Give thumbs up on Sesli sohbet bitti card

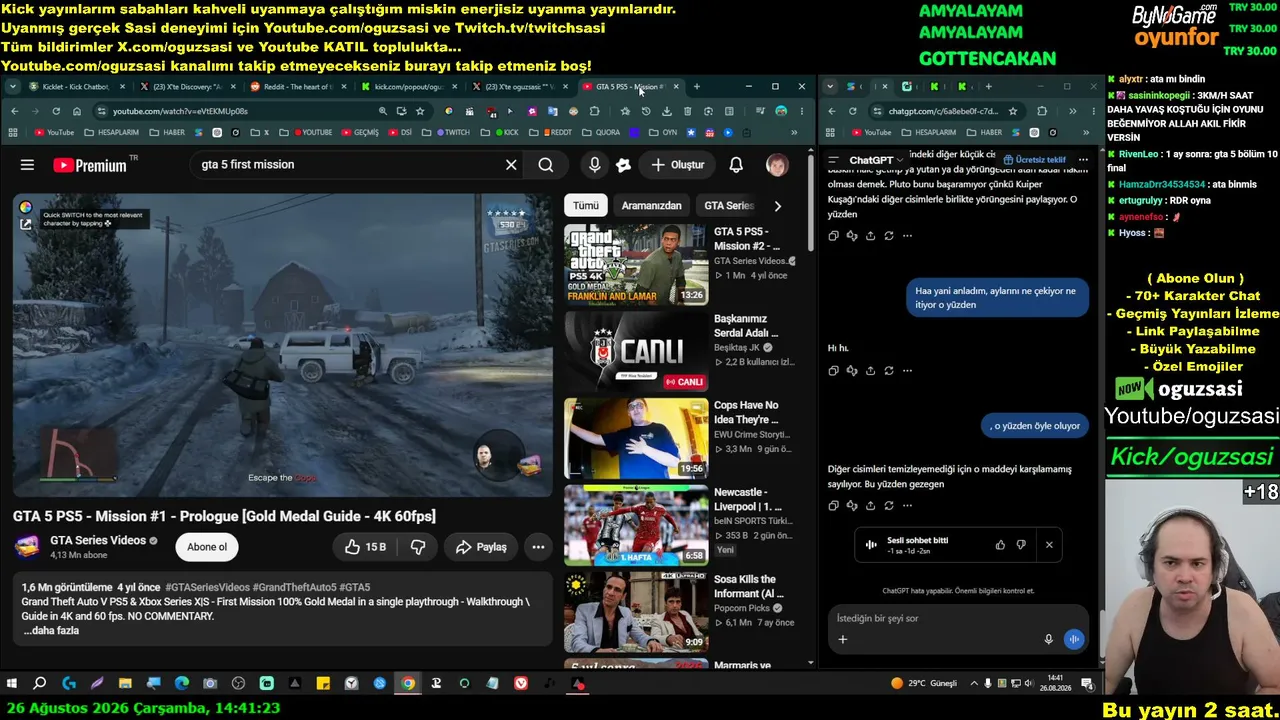(1000, 545)
